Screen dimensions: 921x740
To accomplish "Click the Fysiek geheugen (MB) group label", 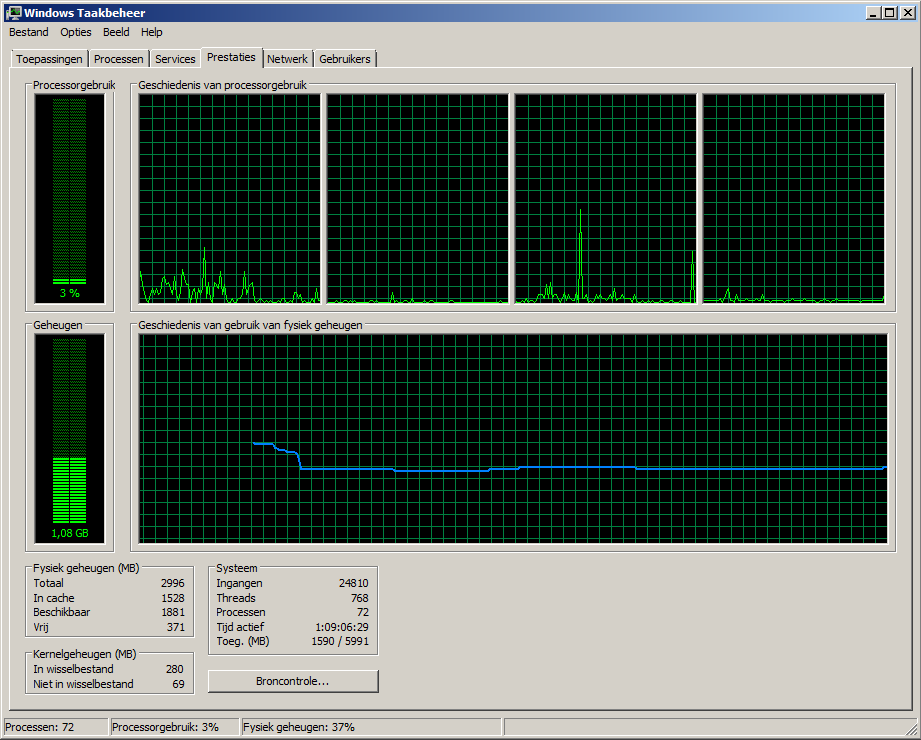I will [86, 568].
